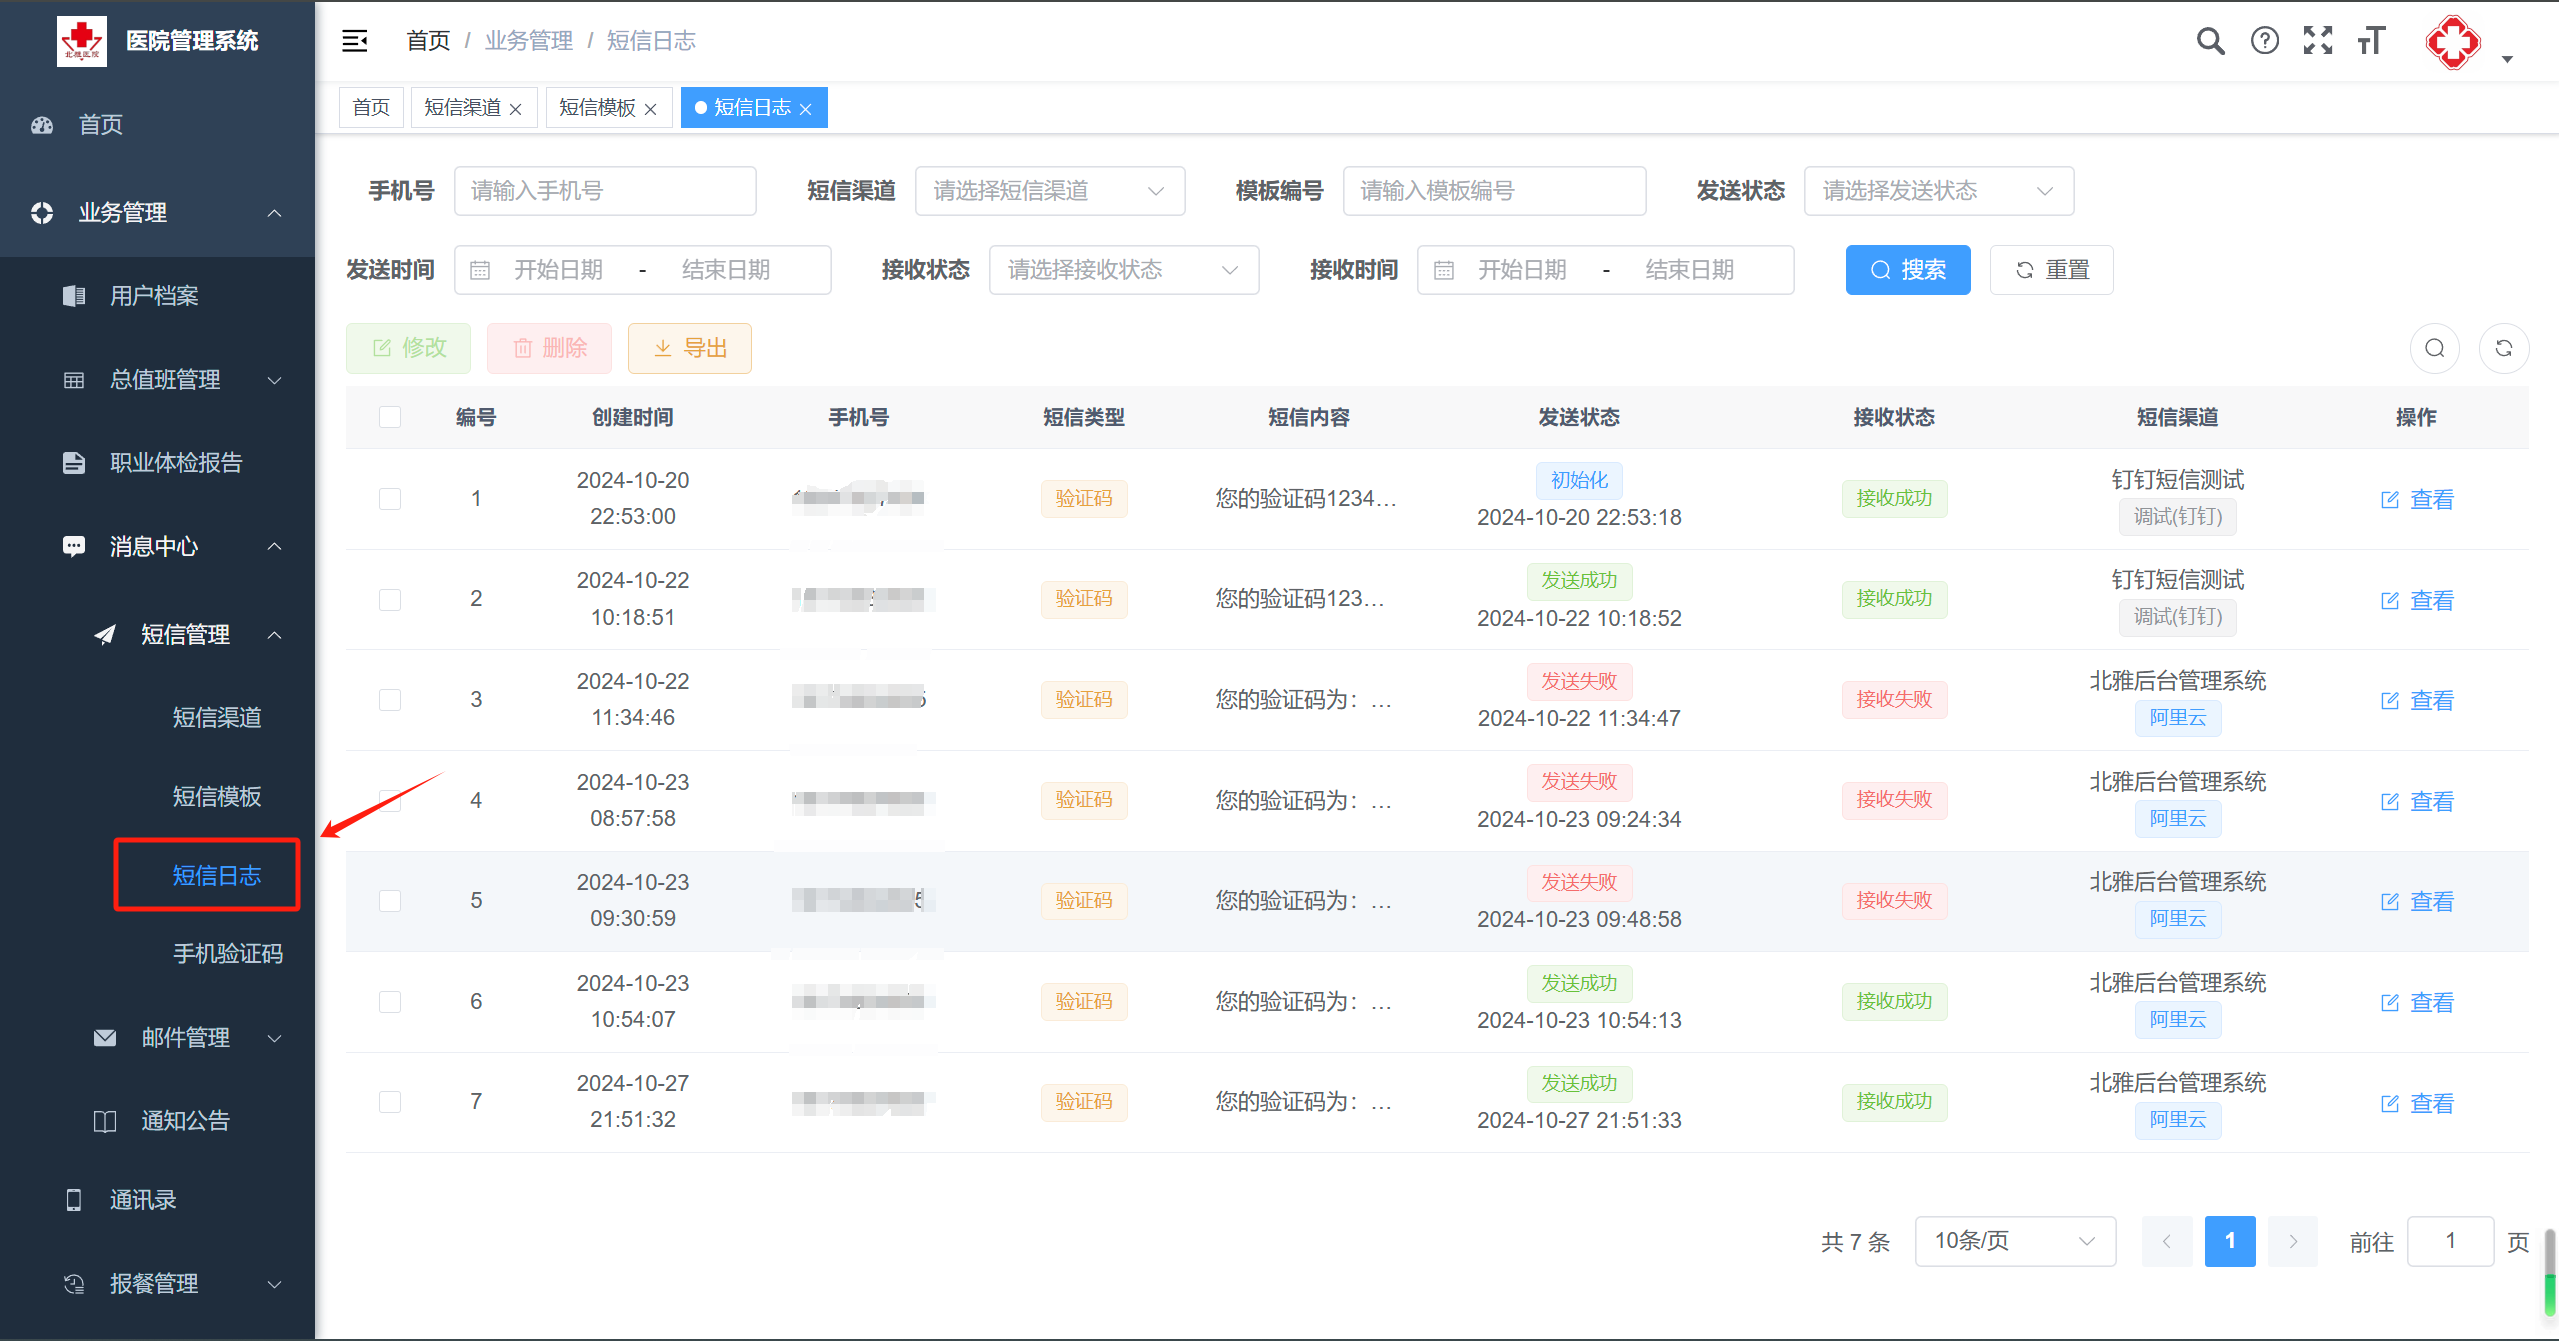Click the search magnifier icon in the top bar

pos(2210,41)
